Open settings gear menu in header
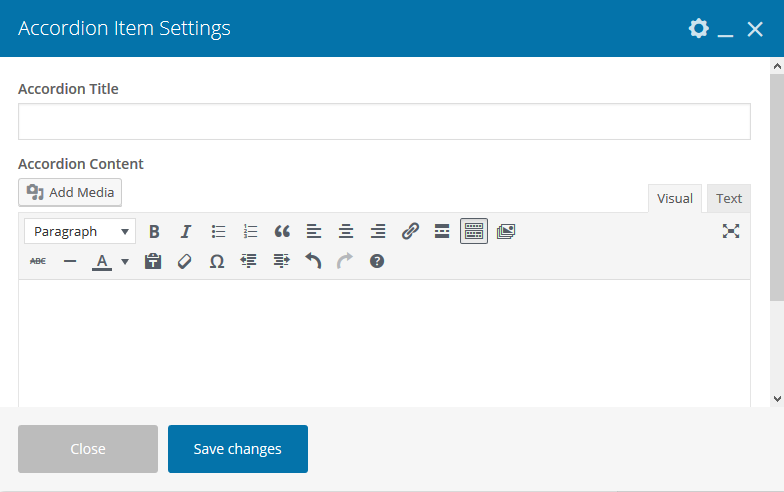 point(698,29)
